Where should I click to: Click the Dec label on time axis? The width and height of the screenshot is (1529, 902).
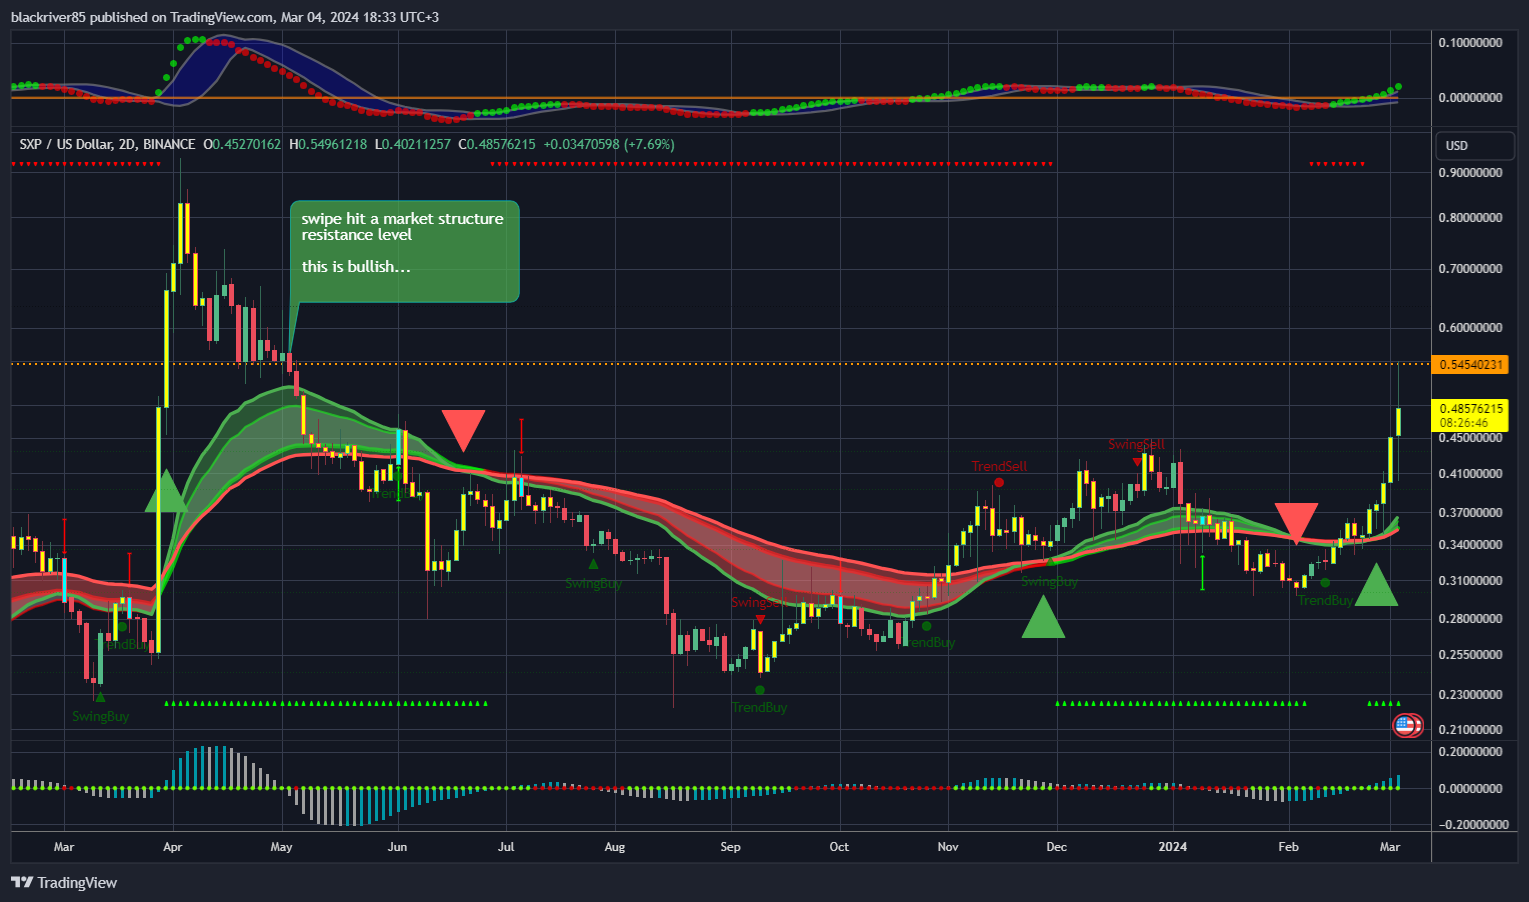(1056, 847)
